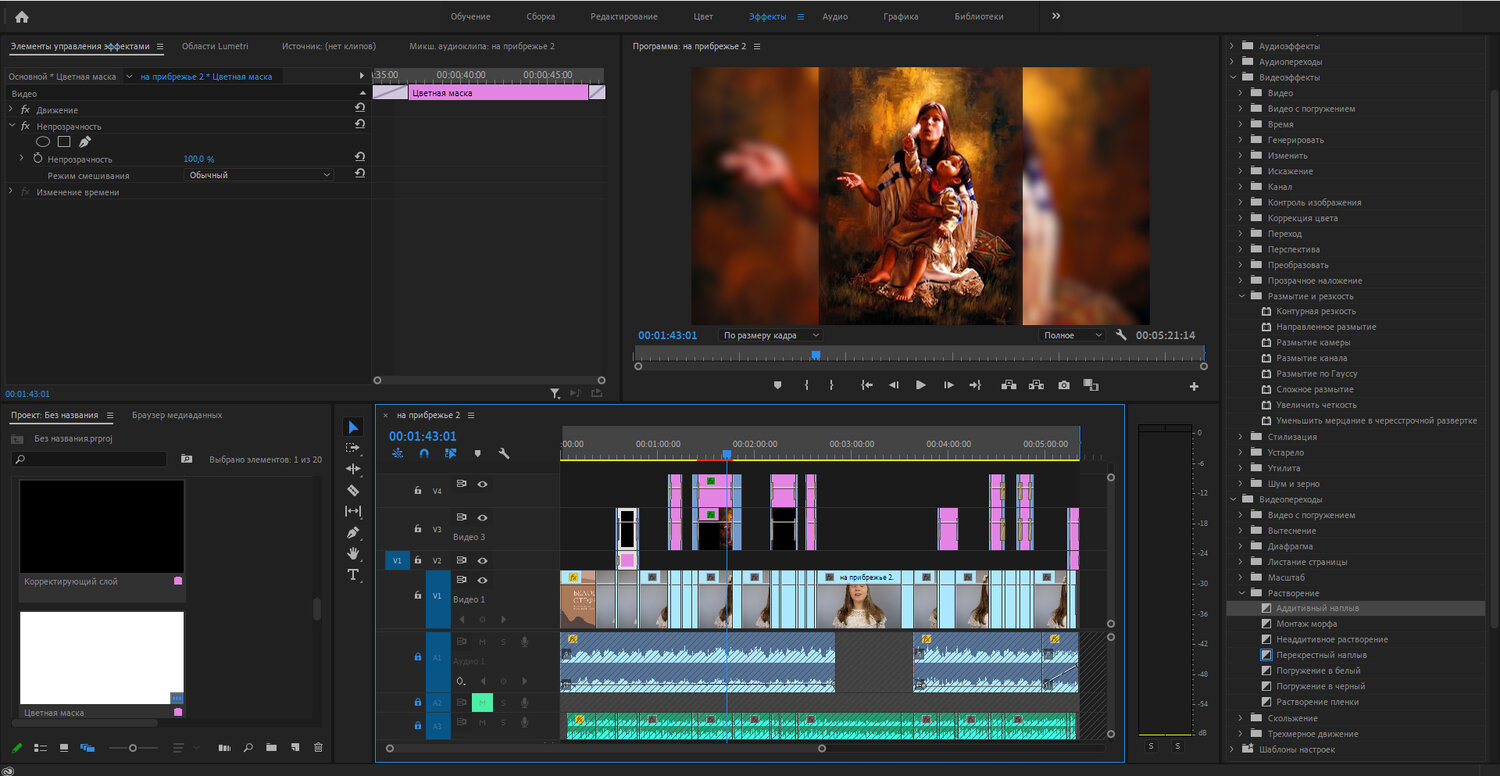
Task: Reset the Движение effect parameters
Action: tap(360, 108)
